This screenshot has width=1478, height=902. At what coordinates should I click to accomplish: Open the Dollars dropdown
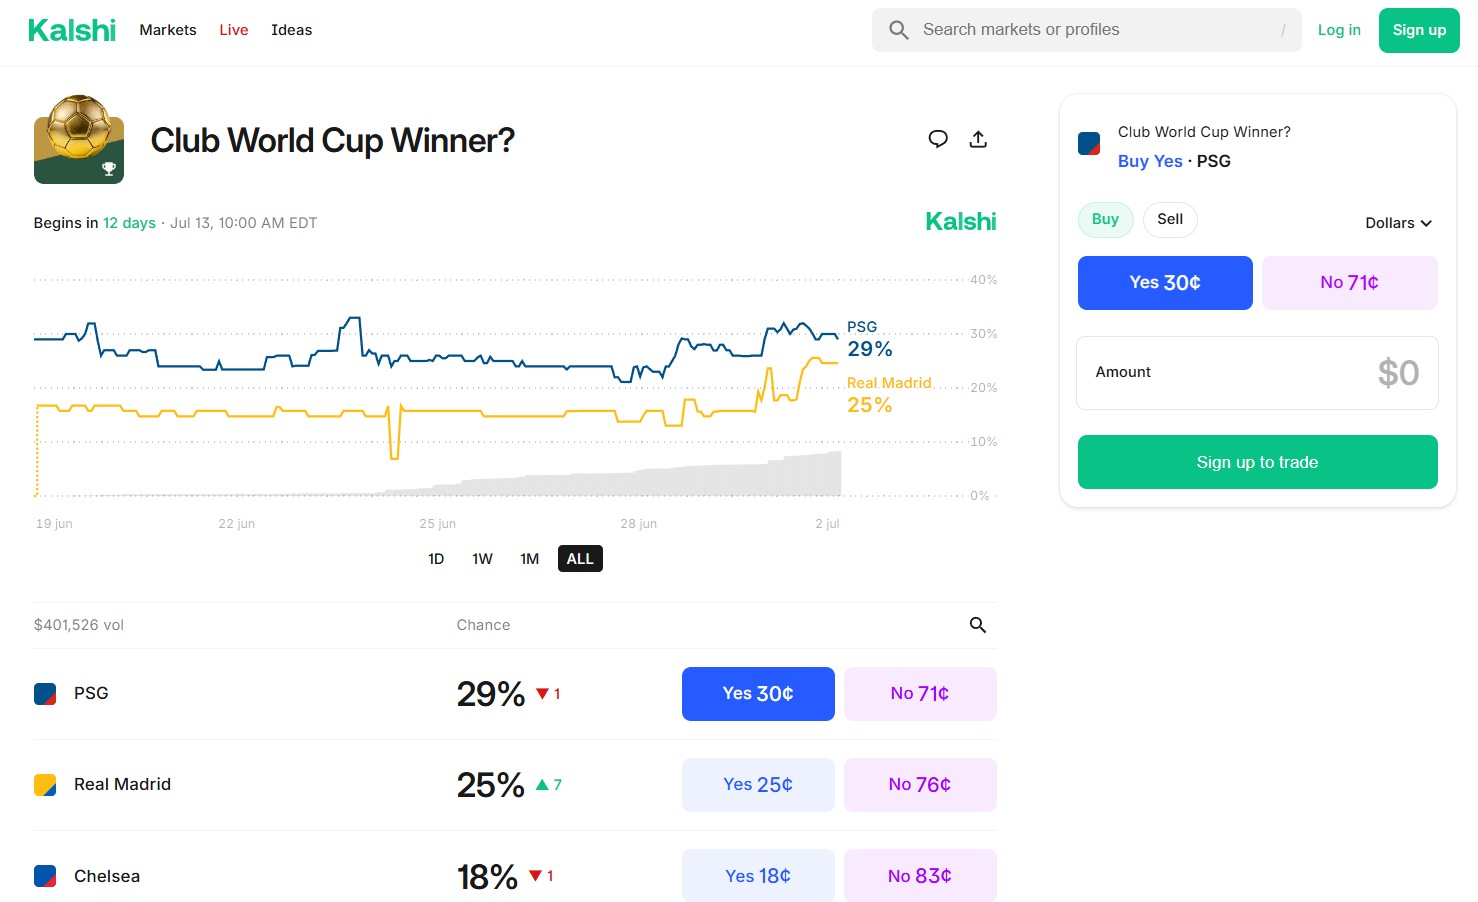pyautogui.click(x=1398, y=223)
